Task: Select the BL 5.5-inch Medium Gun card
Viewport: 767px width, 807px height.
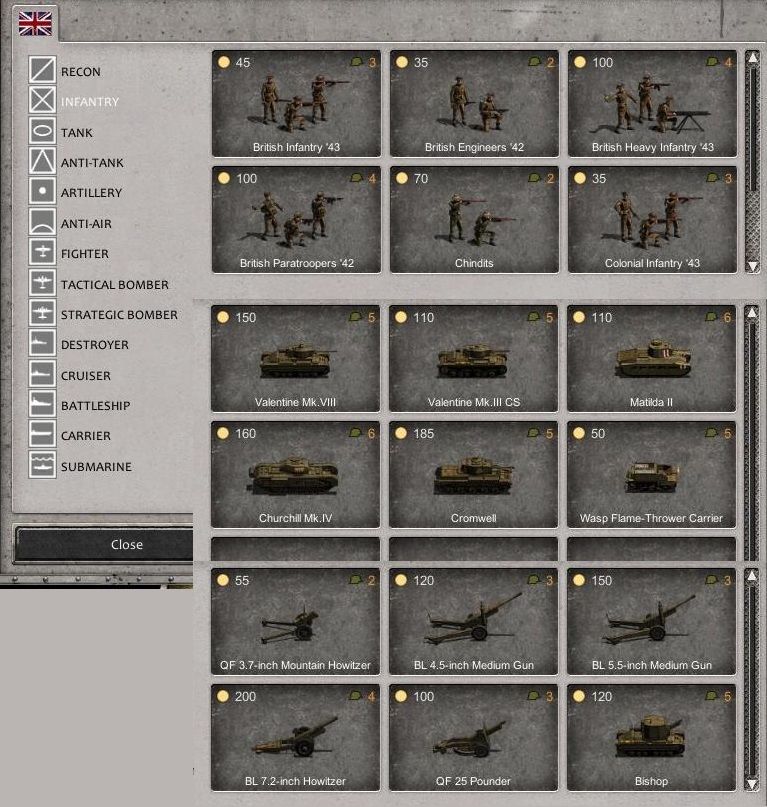Action: click(651, 621)
